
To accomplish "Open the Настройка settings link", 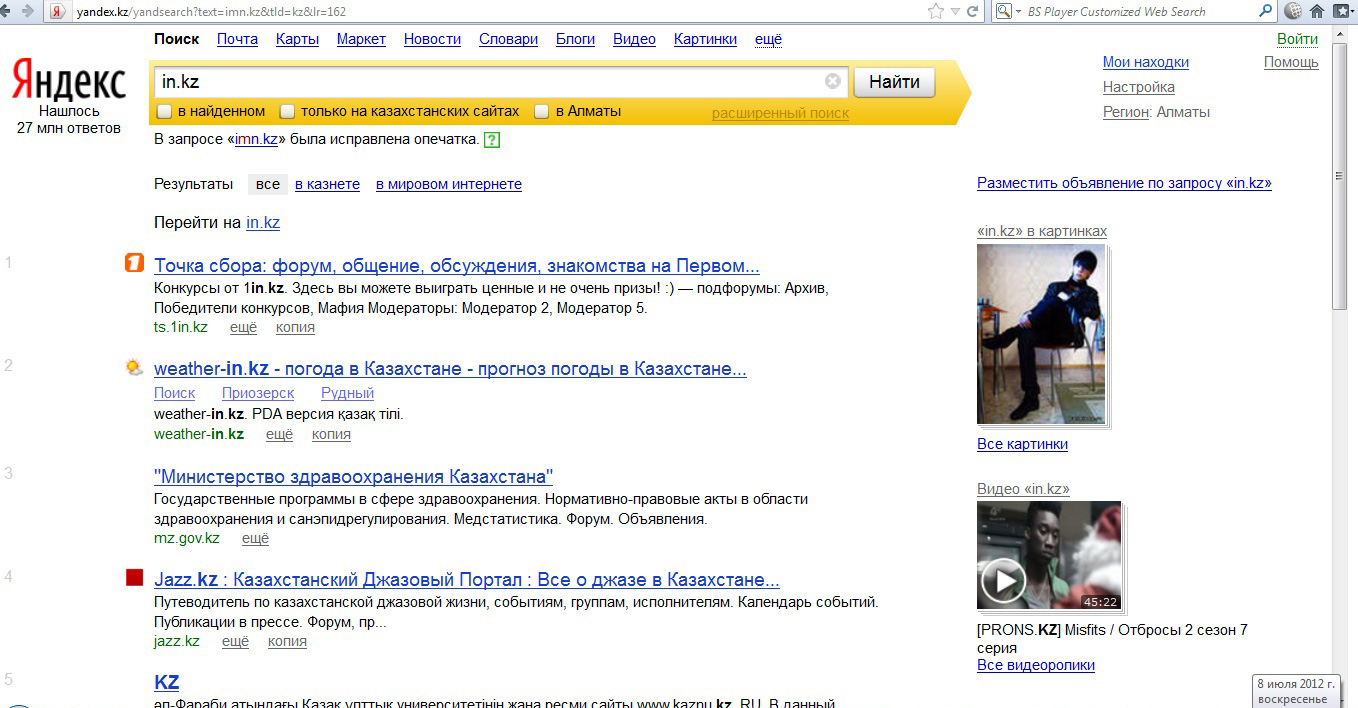I will tap(1139, 87).
